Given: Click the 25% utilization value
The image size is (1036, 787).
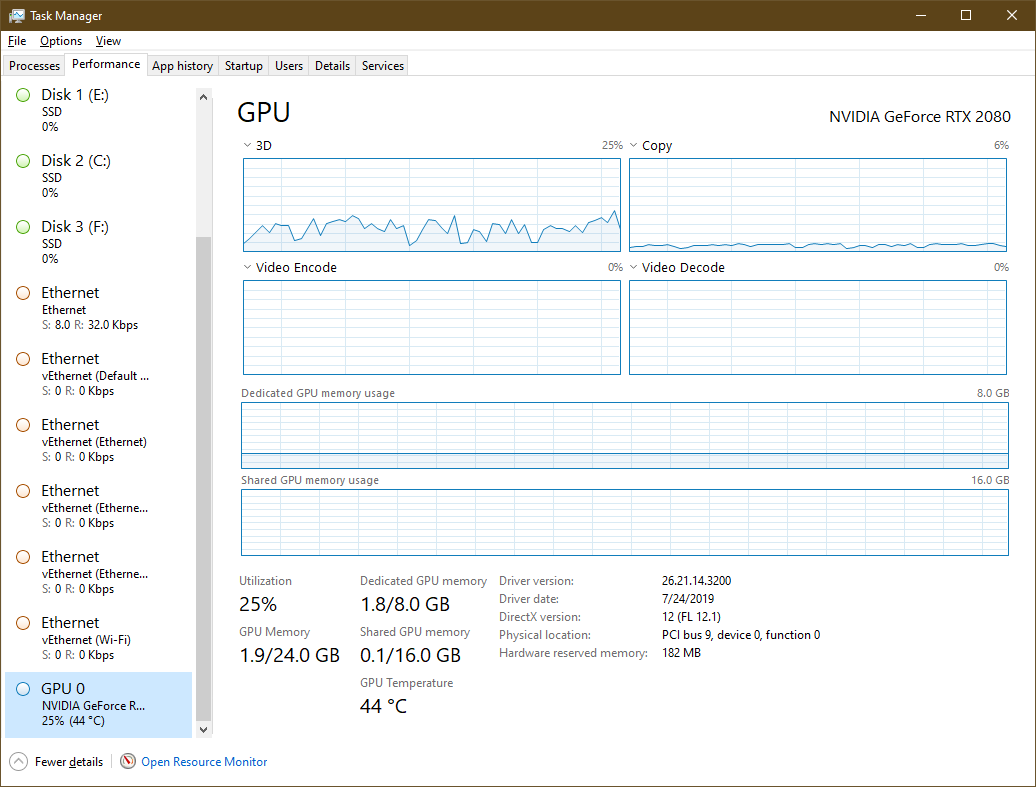Looking at the screenshot, I should click(x=258, y=605).
